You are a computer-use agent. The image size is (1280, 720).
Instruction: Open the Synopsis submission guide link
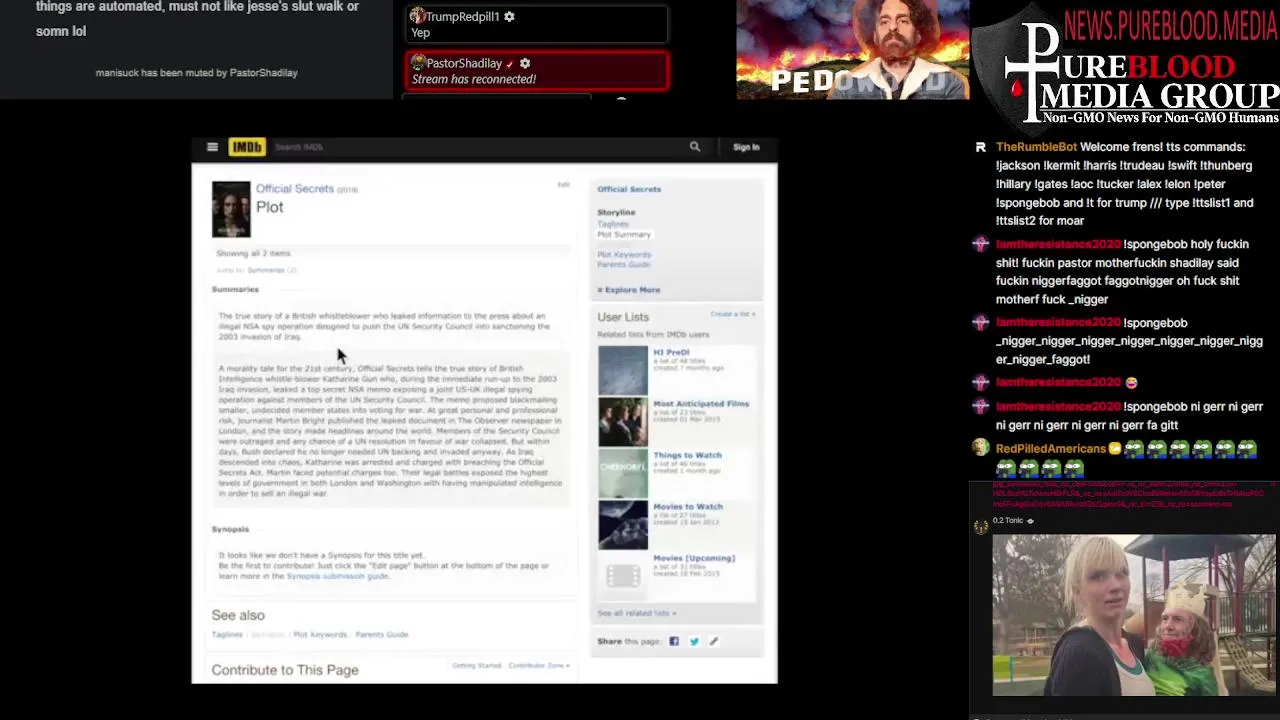[337, 576]
